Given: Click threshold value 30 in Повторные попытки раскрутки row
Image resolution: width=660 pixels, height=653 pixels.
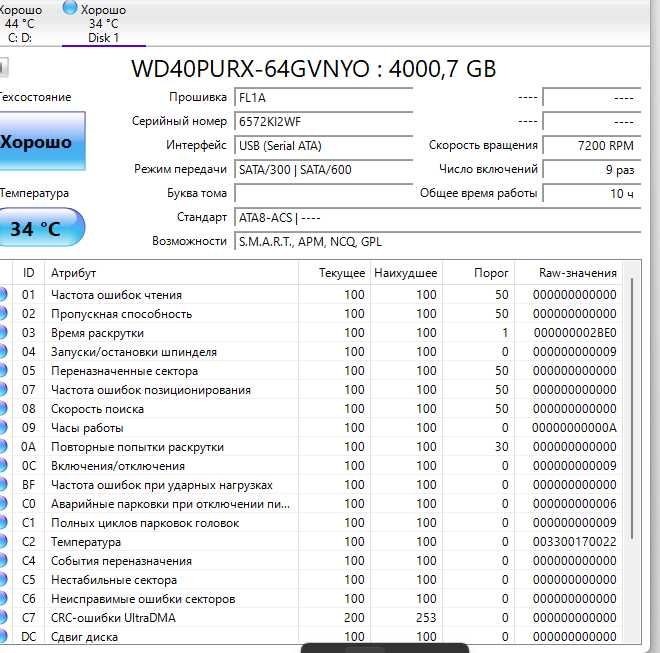Looking at the screenshot, I should point(502,446).
